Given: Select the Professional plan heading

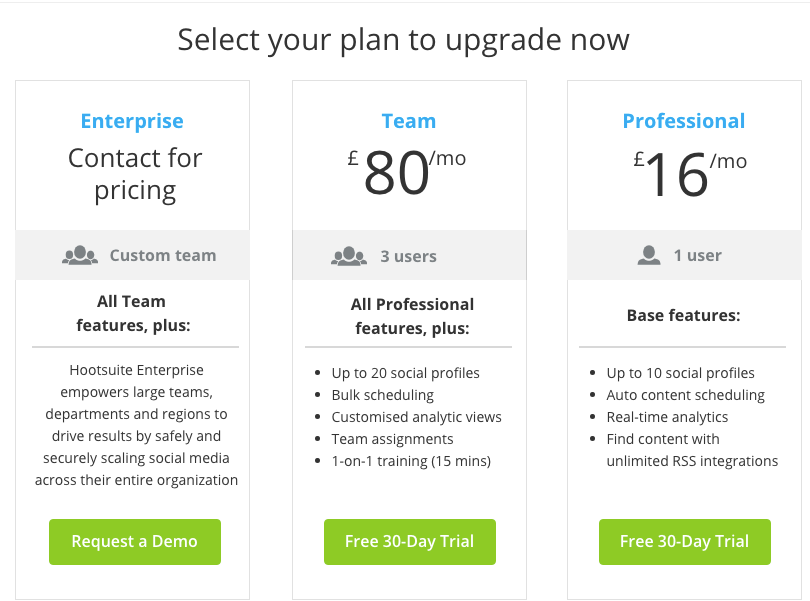Looking at the screenshot, I should pos(684,120).
